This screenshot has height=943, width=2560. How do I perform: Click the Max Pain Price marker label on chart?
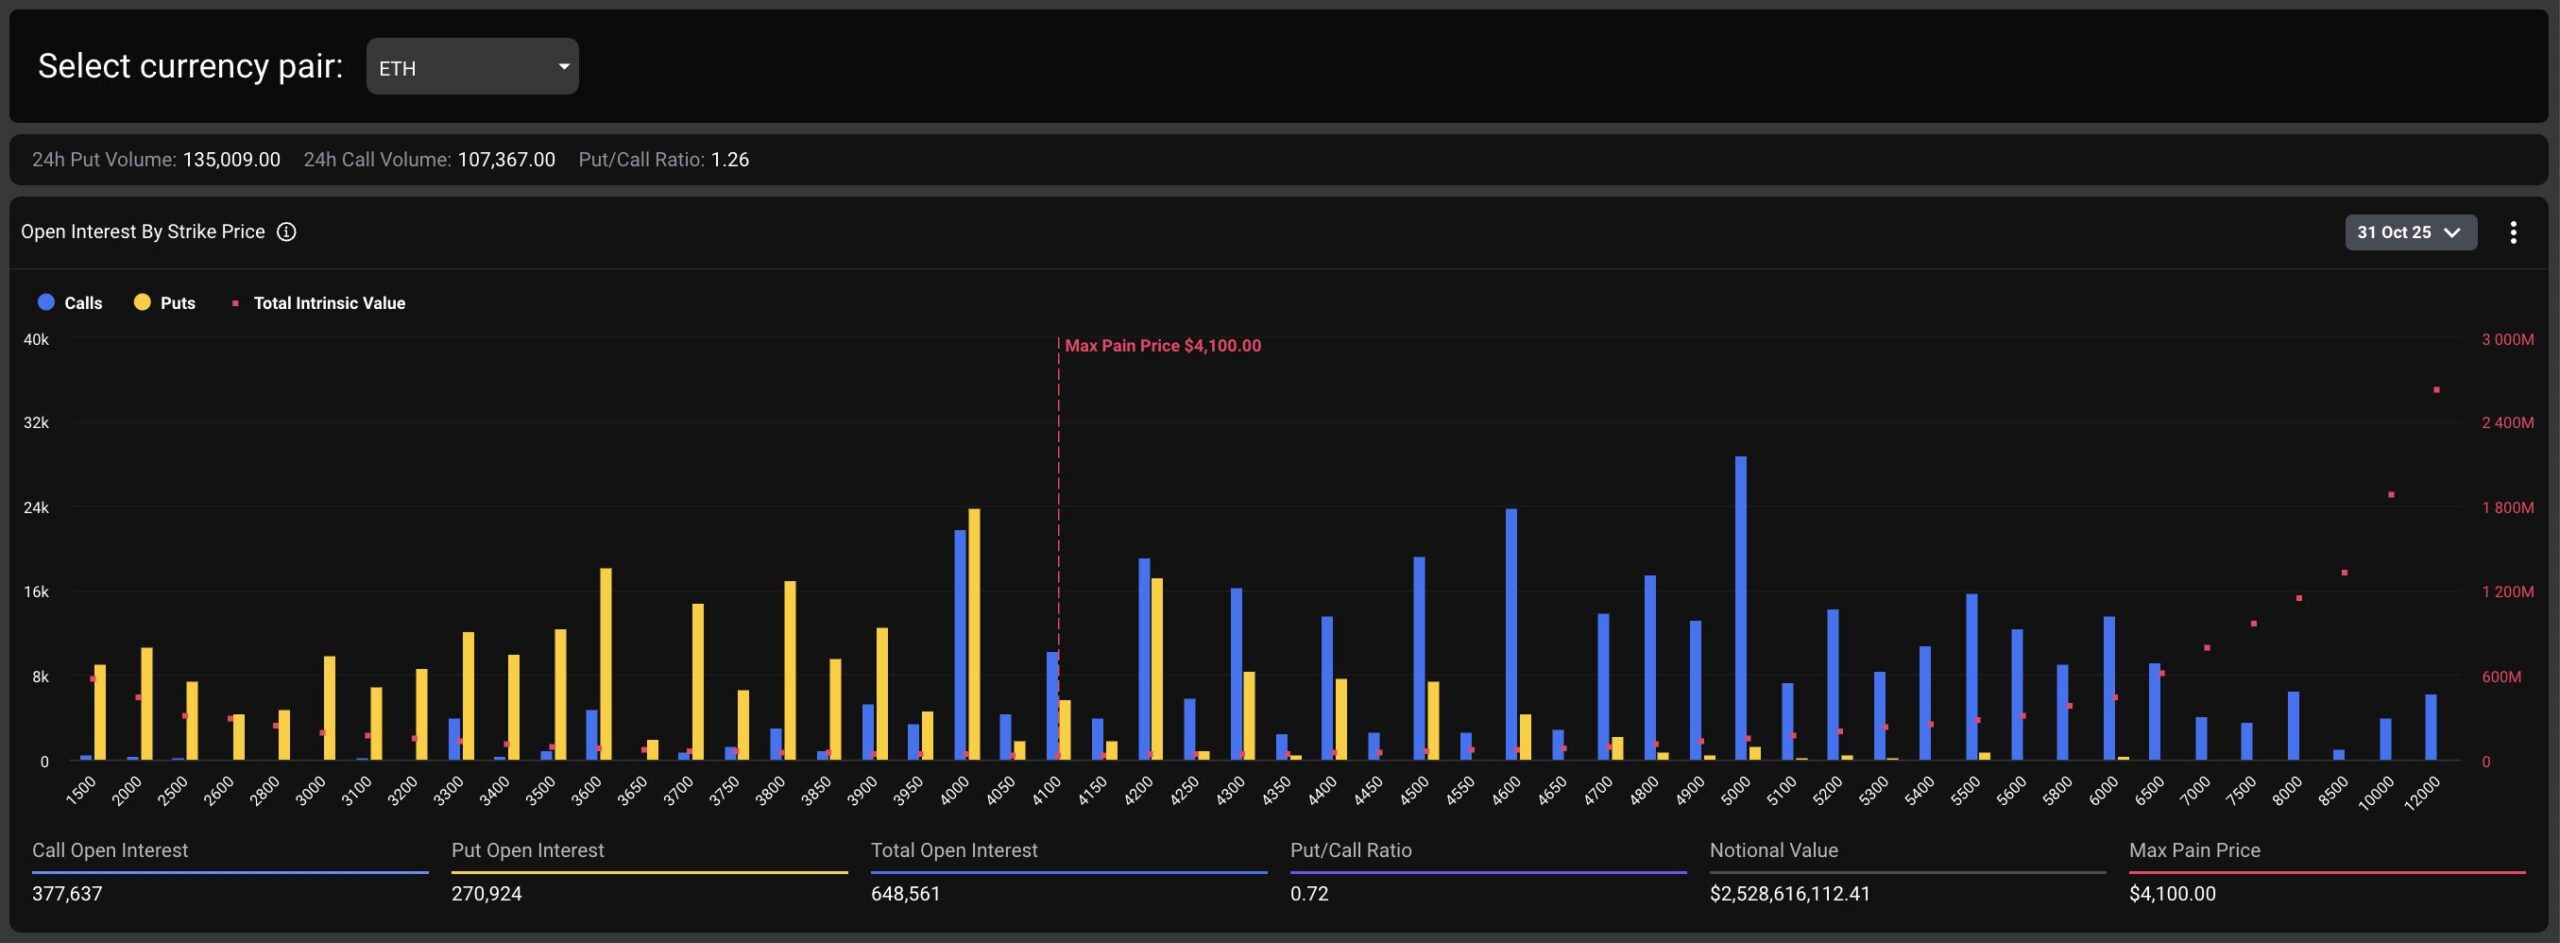(1162, 346)
